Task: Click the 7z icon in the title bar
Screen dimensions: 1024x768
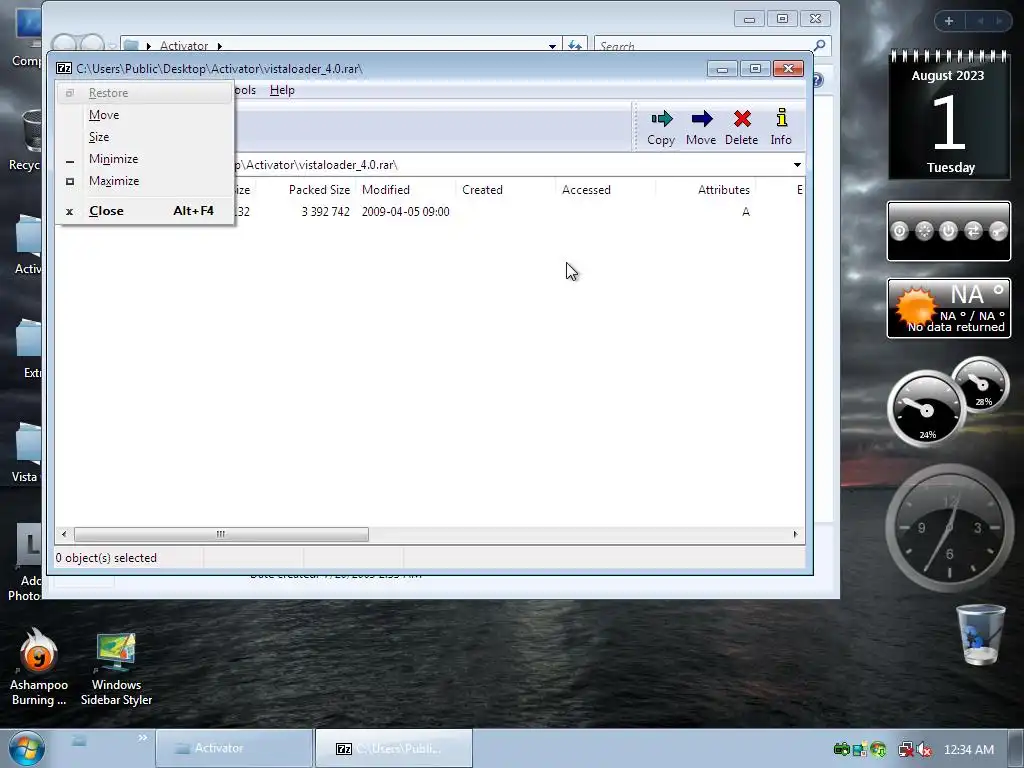Action: click(x=64, y=69)
